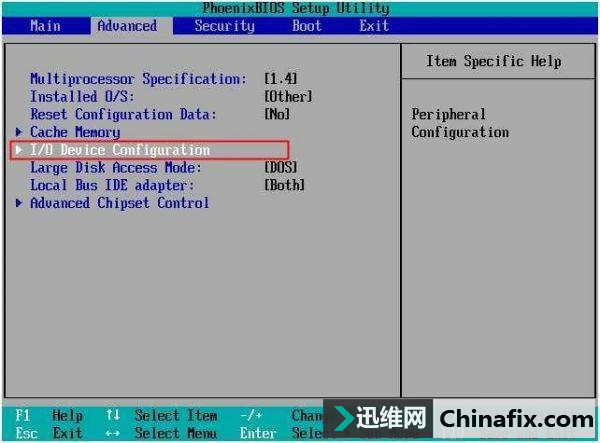Select Multiprocessor Specification label
The width and height of the screenshot is (600, 443).
pyautogui.click(x=138, y=79)
